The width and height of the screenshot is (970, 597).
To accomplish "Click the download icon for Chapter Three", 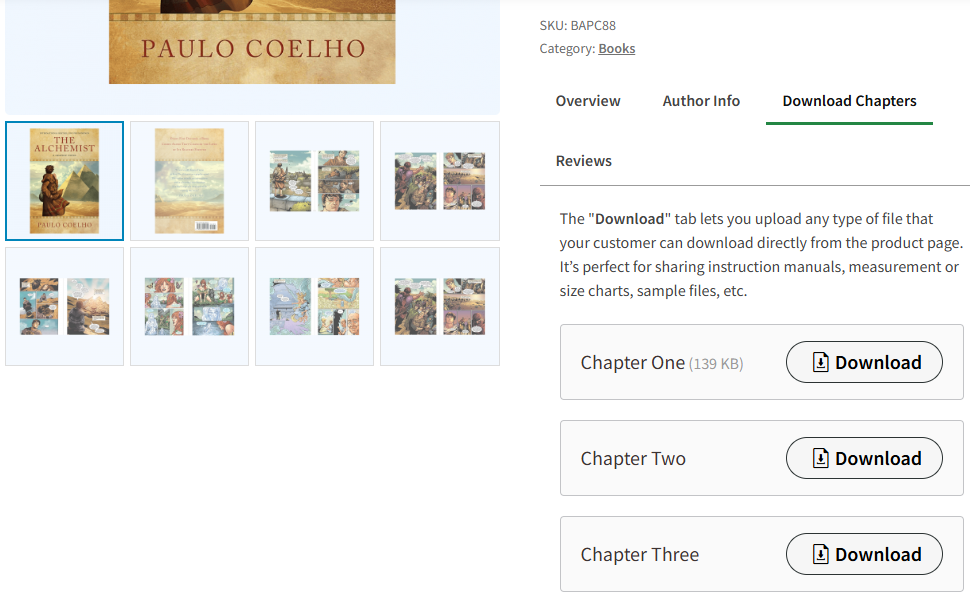I will (x=821, y=555).
